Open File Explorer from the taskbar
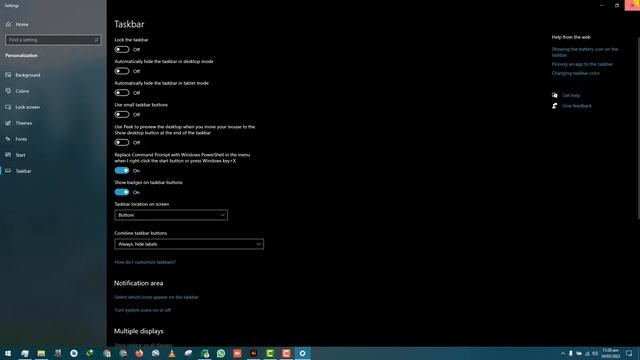640x360 pixels. tap(41, 353)
